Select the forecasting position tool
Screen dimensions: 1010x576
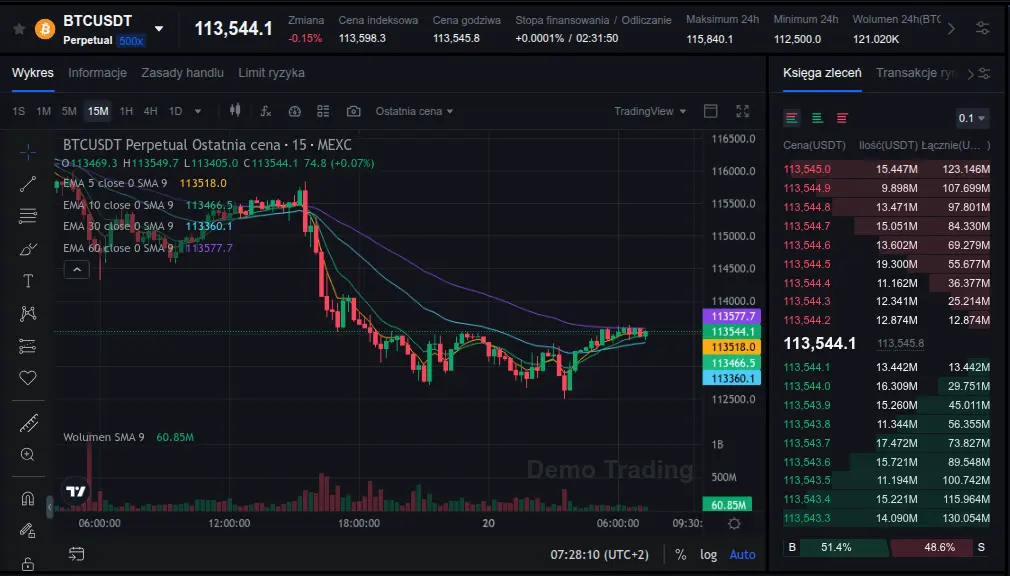[28, 347]
